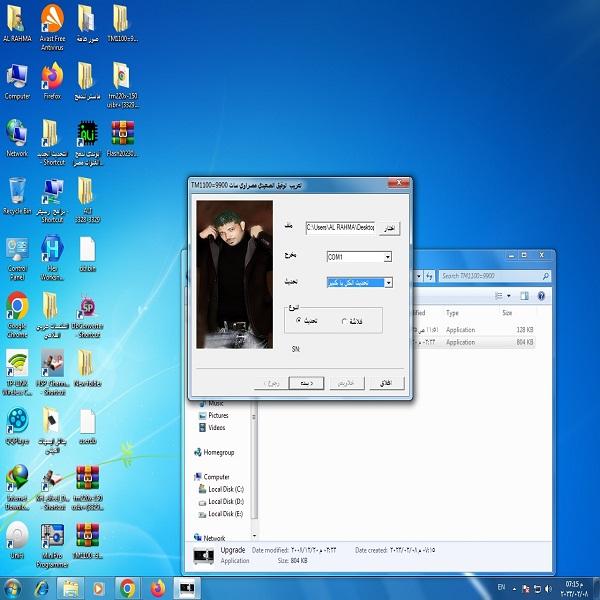Open the Internet Download Manager shortcut
Image resolution: width=600 pixels, height=600 pixels.
click(17, 488)
